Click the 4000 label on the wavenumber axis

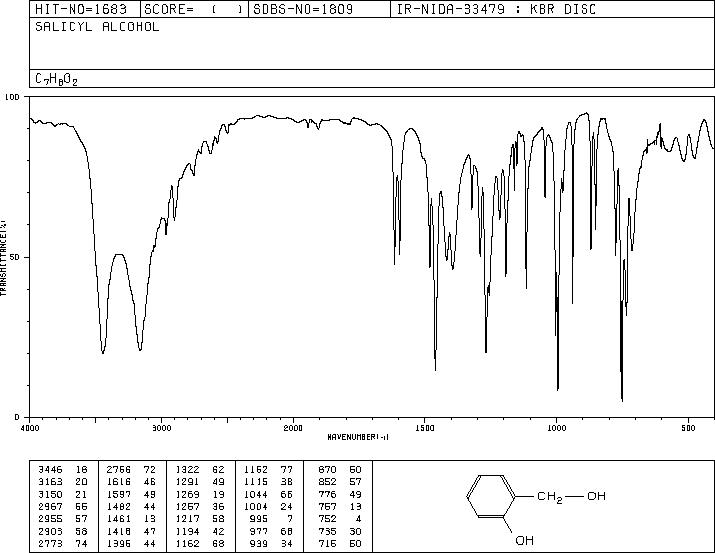(x=30, y=428)
